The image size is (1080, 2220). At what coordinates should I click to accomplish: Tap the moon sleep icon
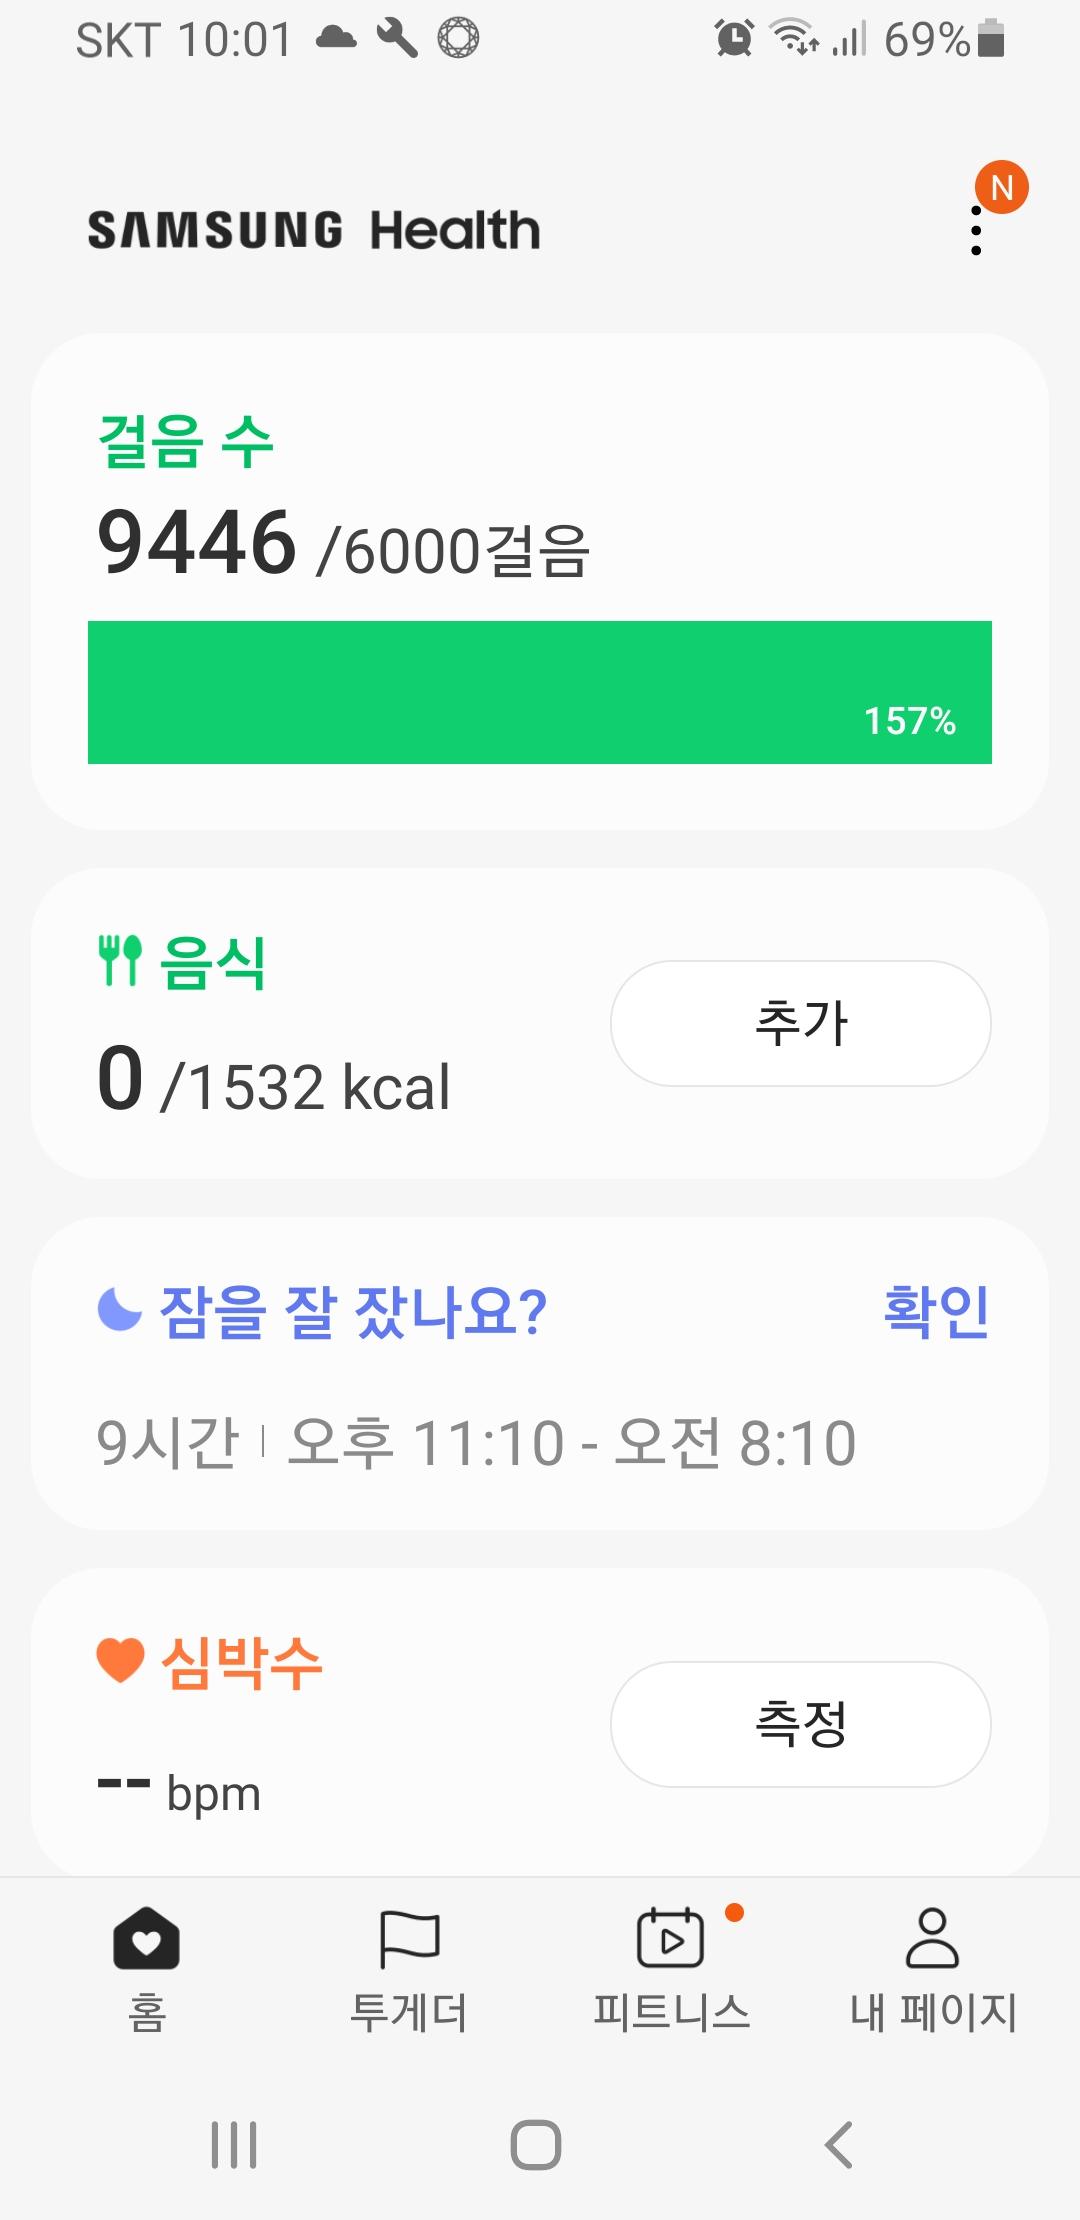click(120, 1310)
